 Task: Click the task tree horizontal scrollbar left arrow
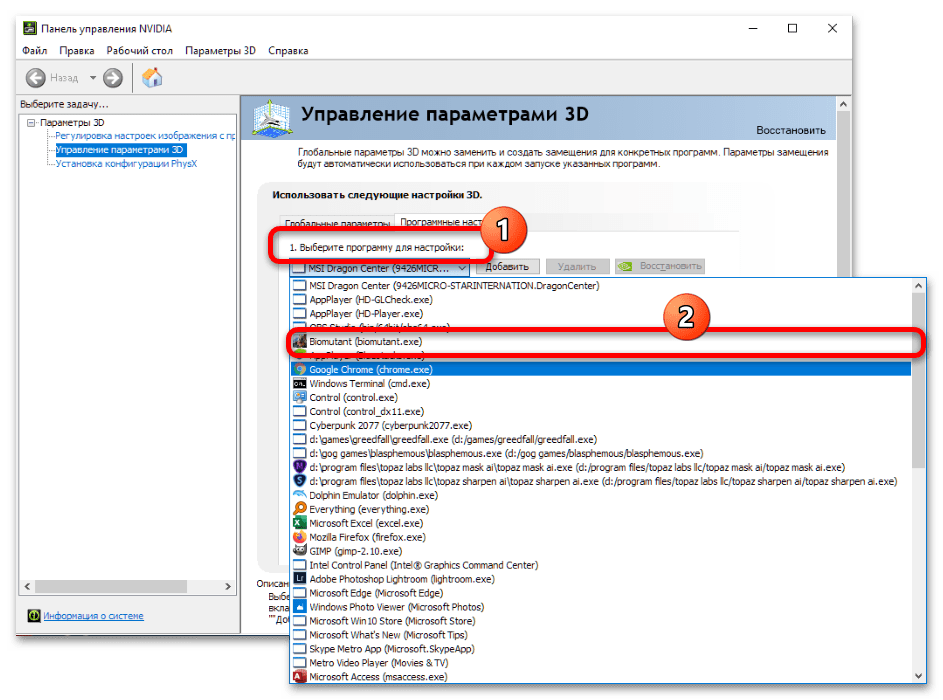point(28,586)
